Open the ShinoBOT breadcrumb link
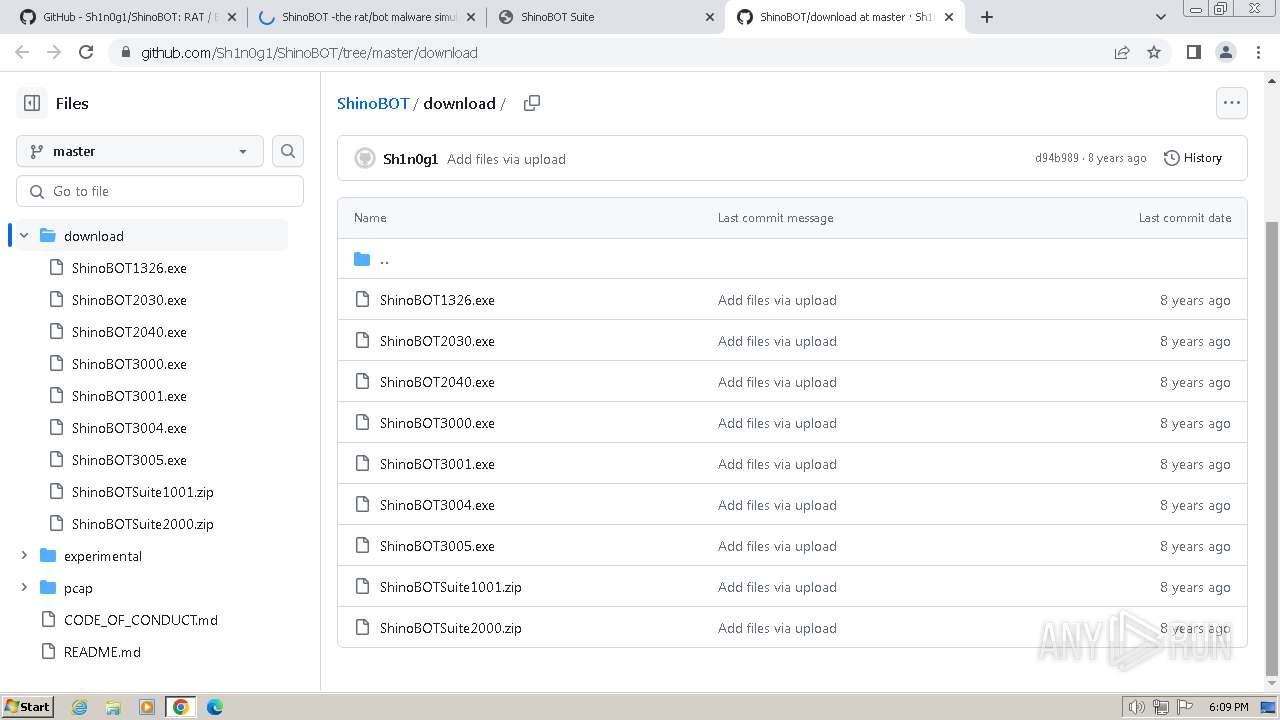This screenshot has width=1280, height=720. [x=373, y=103]
